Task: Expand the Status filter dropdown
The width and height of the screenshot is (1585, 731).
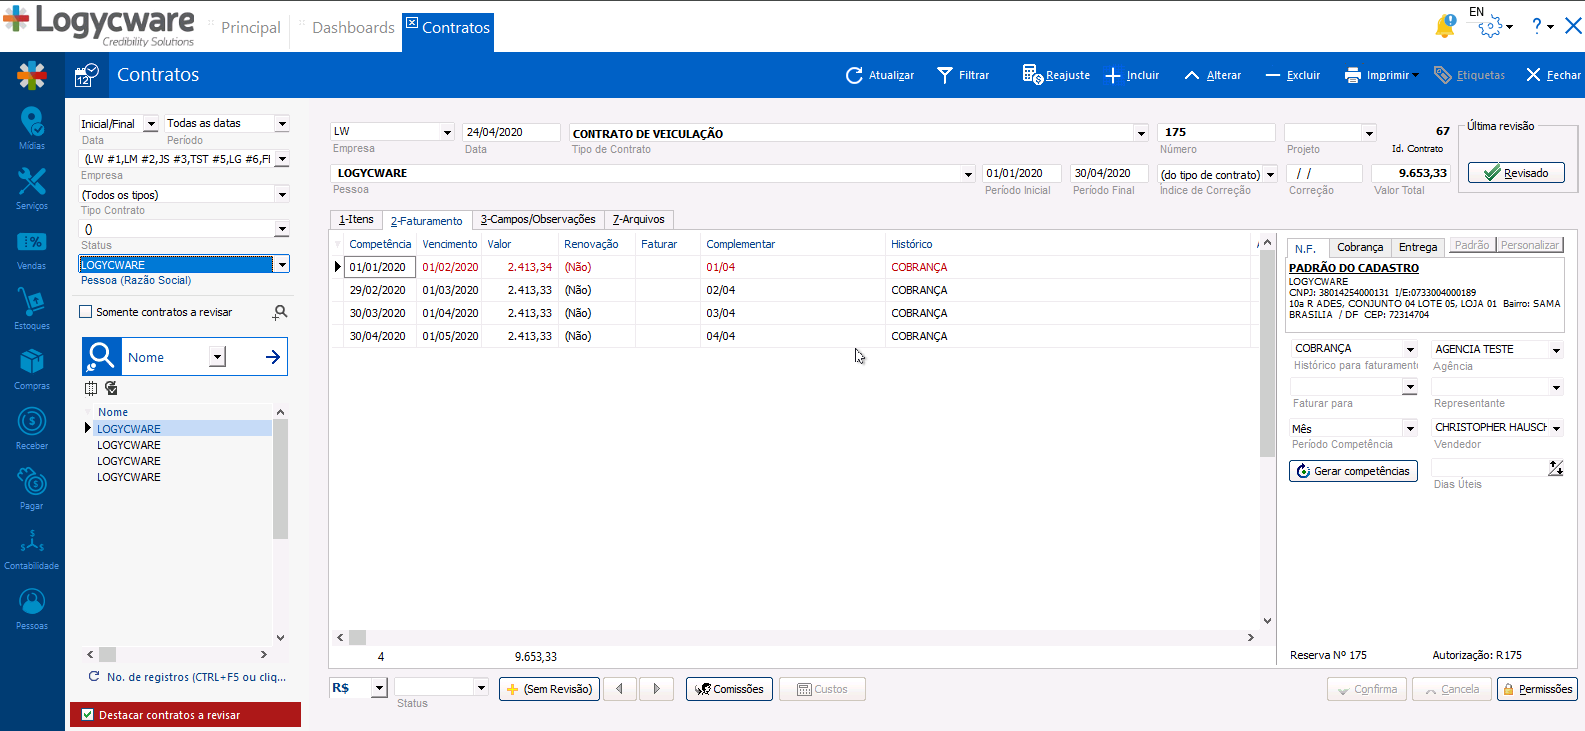Action: click(x=282, y=229)
